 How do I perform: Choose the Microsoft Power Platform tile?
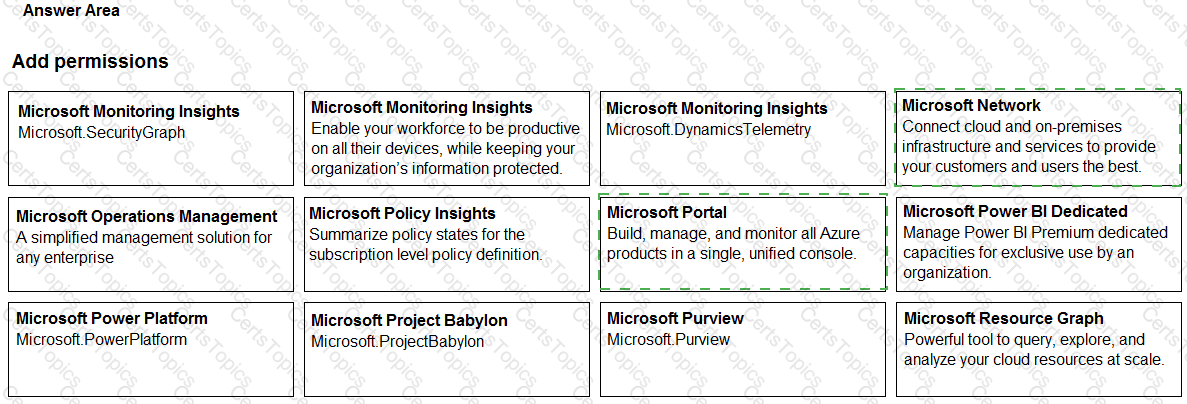(151, 350)
